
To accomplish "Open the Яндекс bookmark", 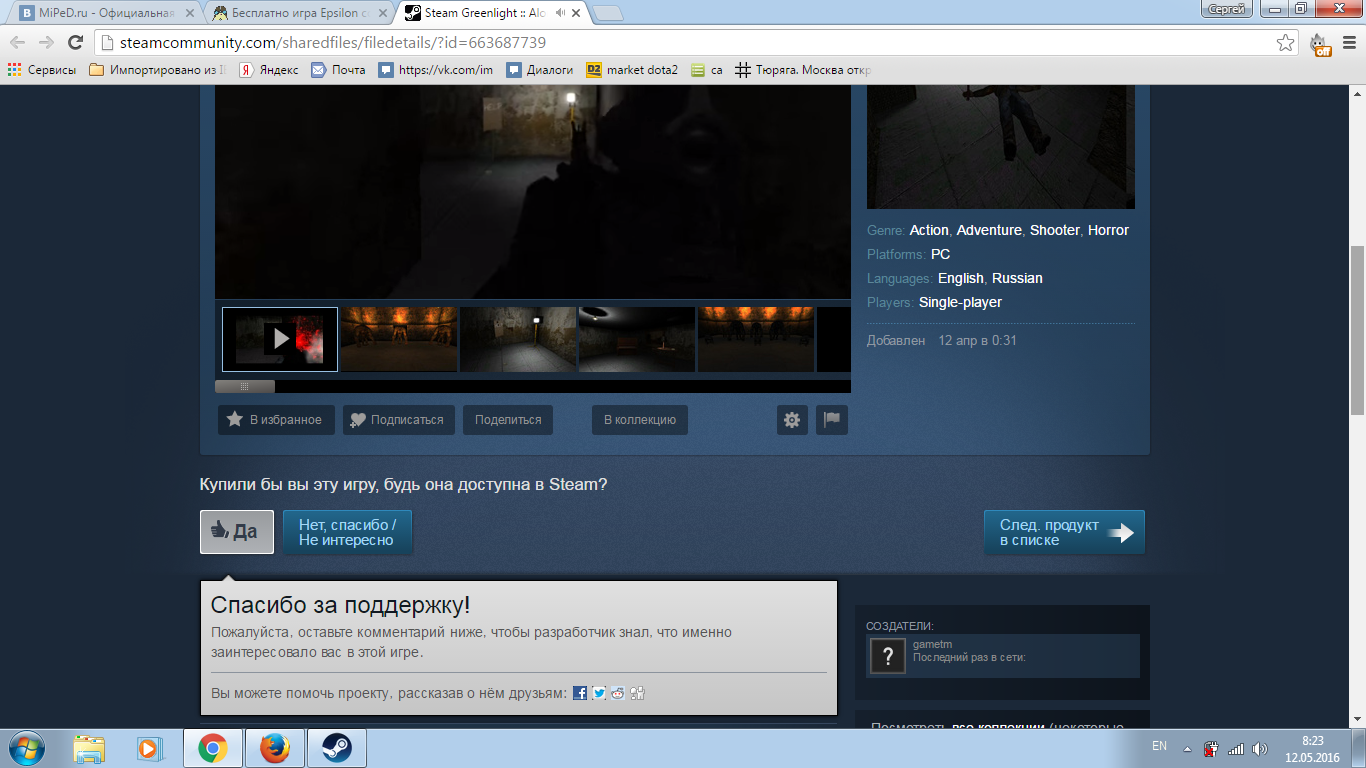I will pos(268,70).
